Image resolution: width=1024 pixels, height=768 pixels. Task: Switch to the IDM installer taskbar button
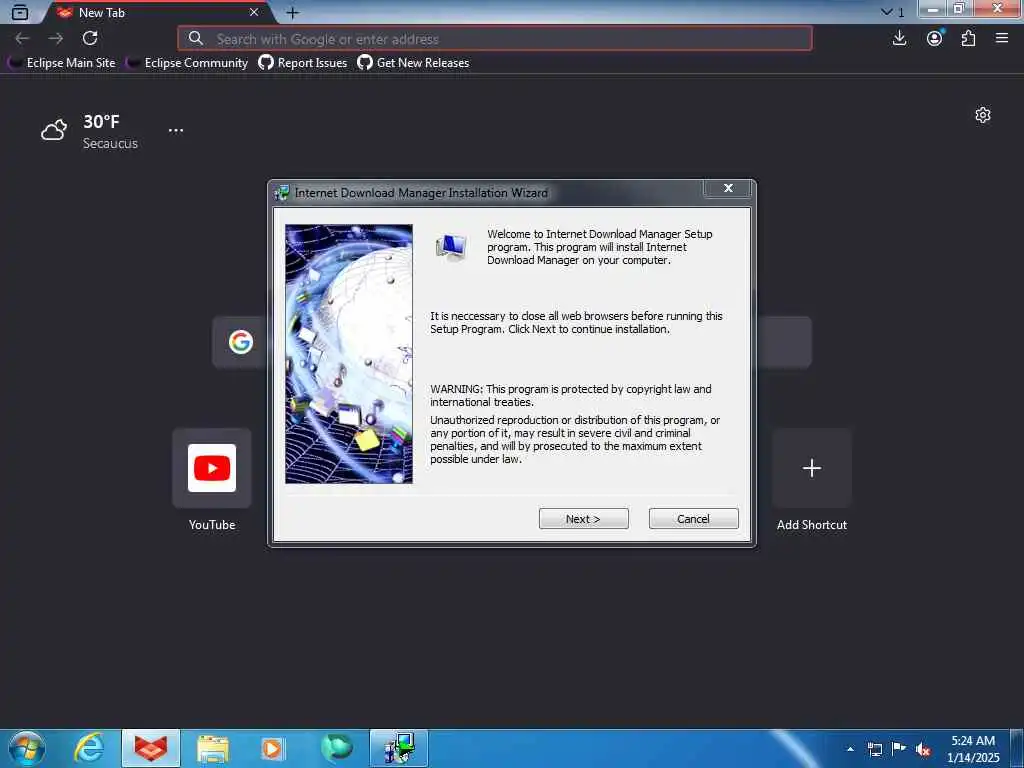tap(399, 748)
